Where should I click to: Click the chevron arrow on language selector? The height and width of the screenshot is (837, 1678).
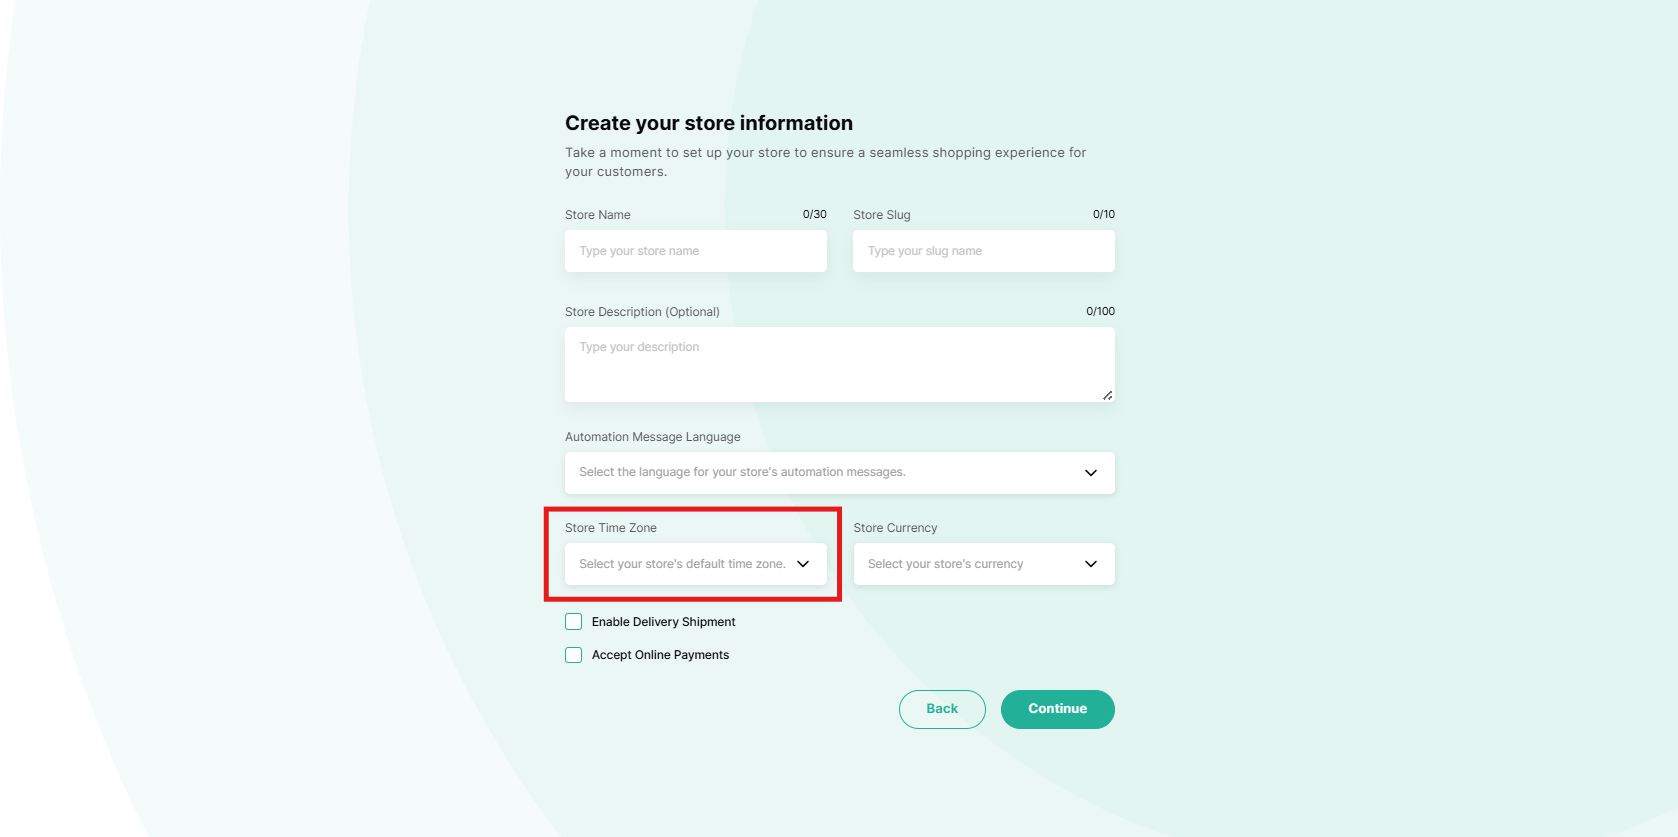pyautogui.click(x=1091, y=473)
